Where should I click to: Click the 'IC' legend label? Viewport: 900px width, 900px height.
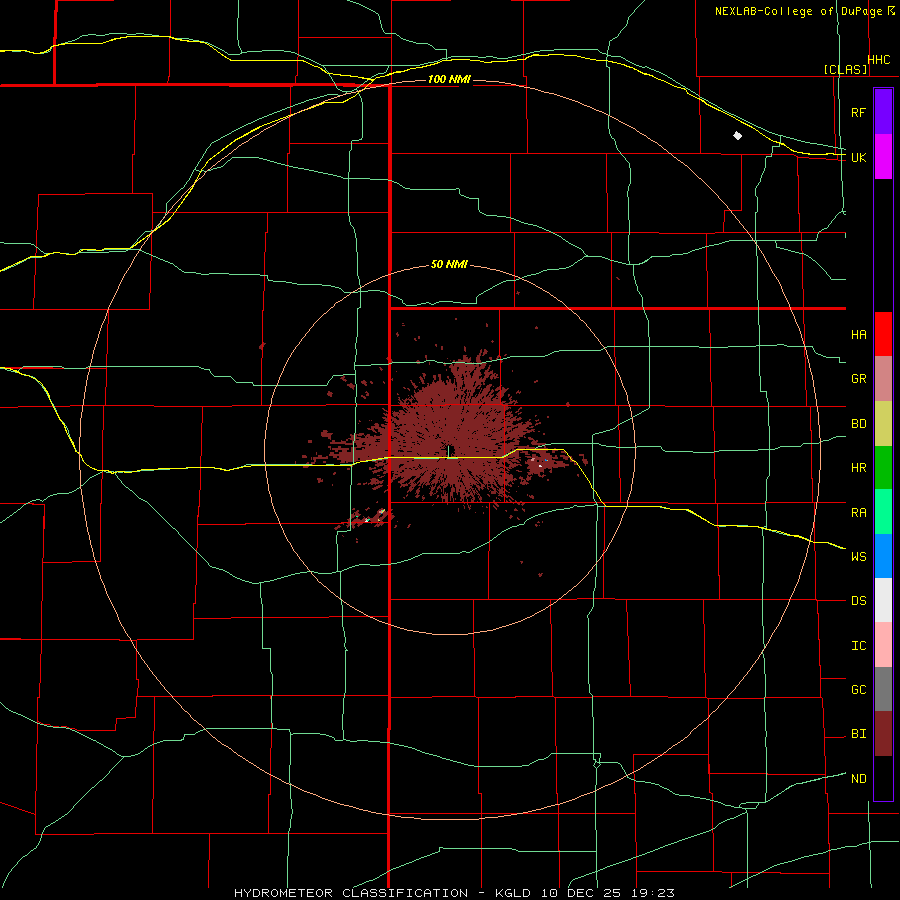[x=859, y=646]
